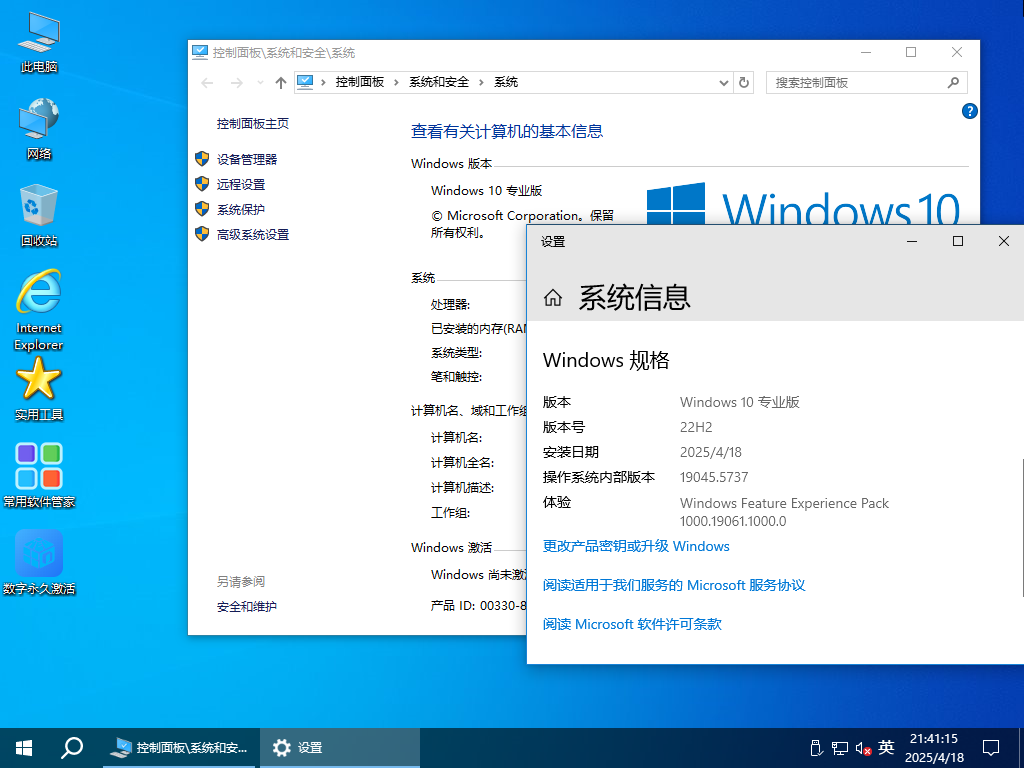
Task: Open recent locations dropdown arrow
Action: click(x=261, y=83)
